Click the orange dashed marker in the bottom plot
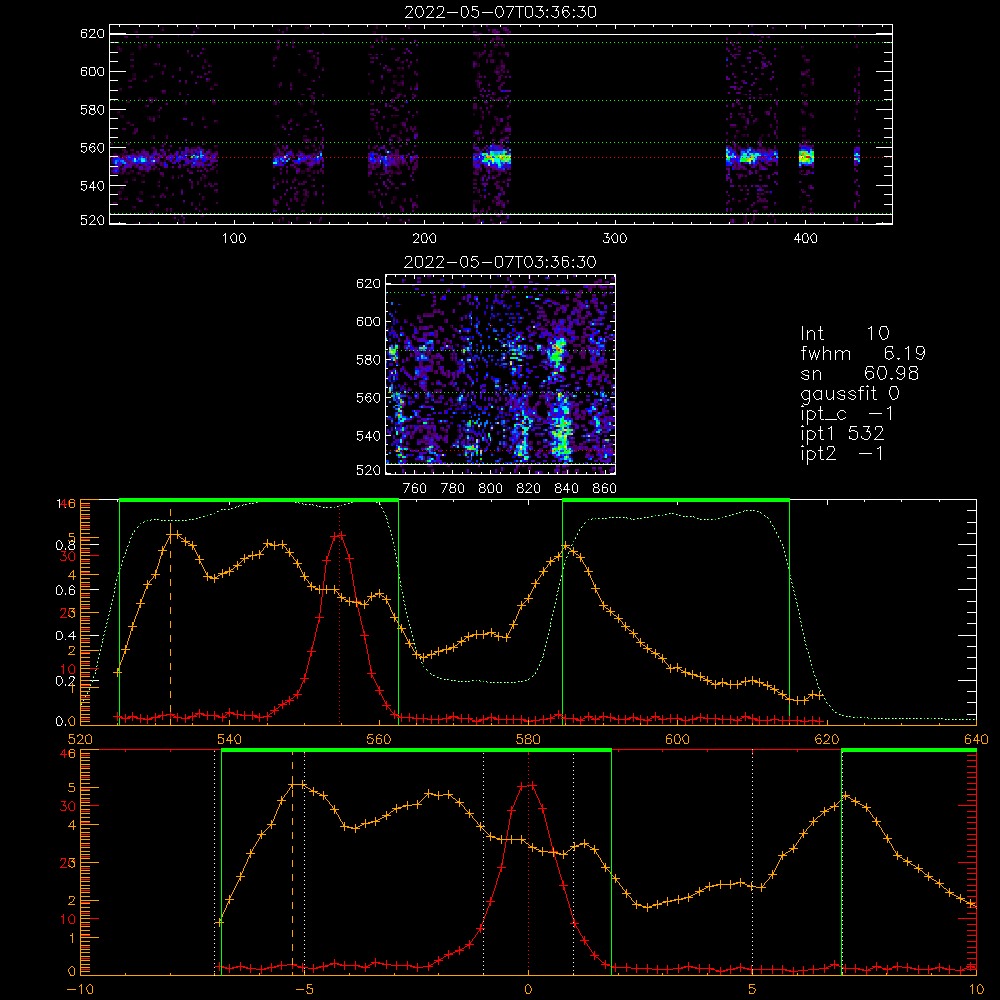Image resolution: width=1000 pixels, height=1000 pixels. click(x=292, y=861)
